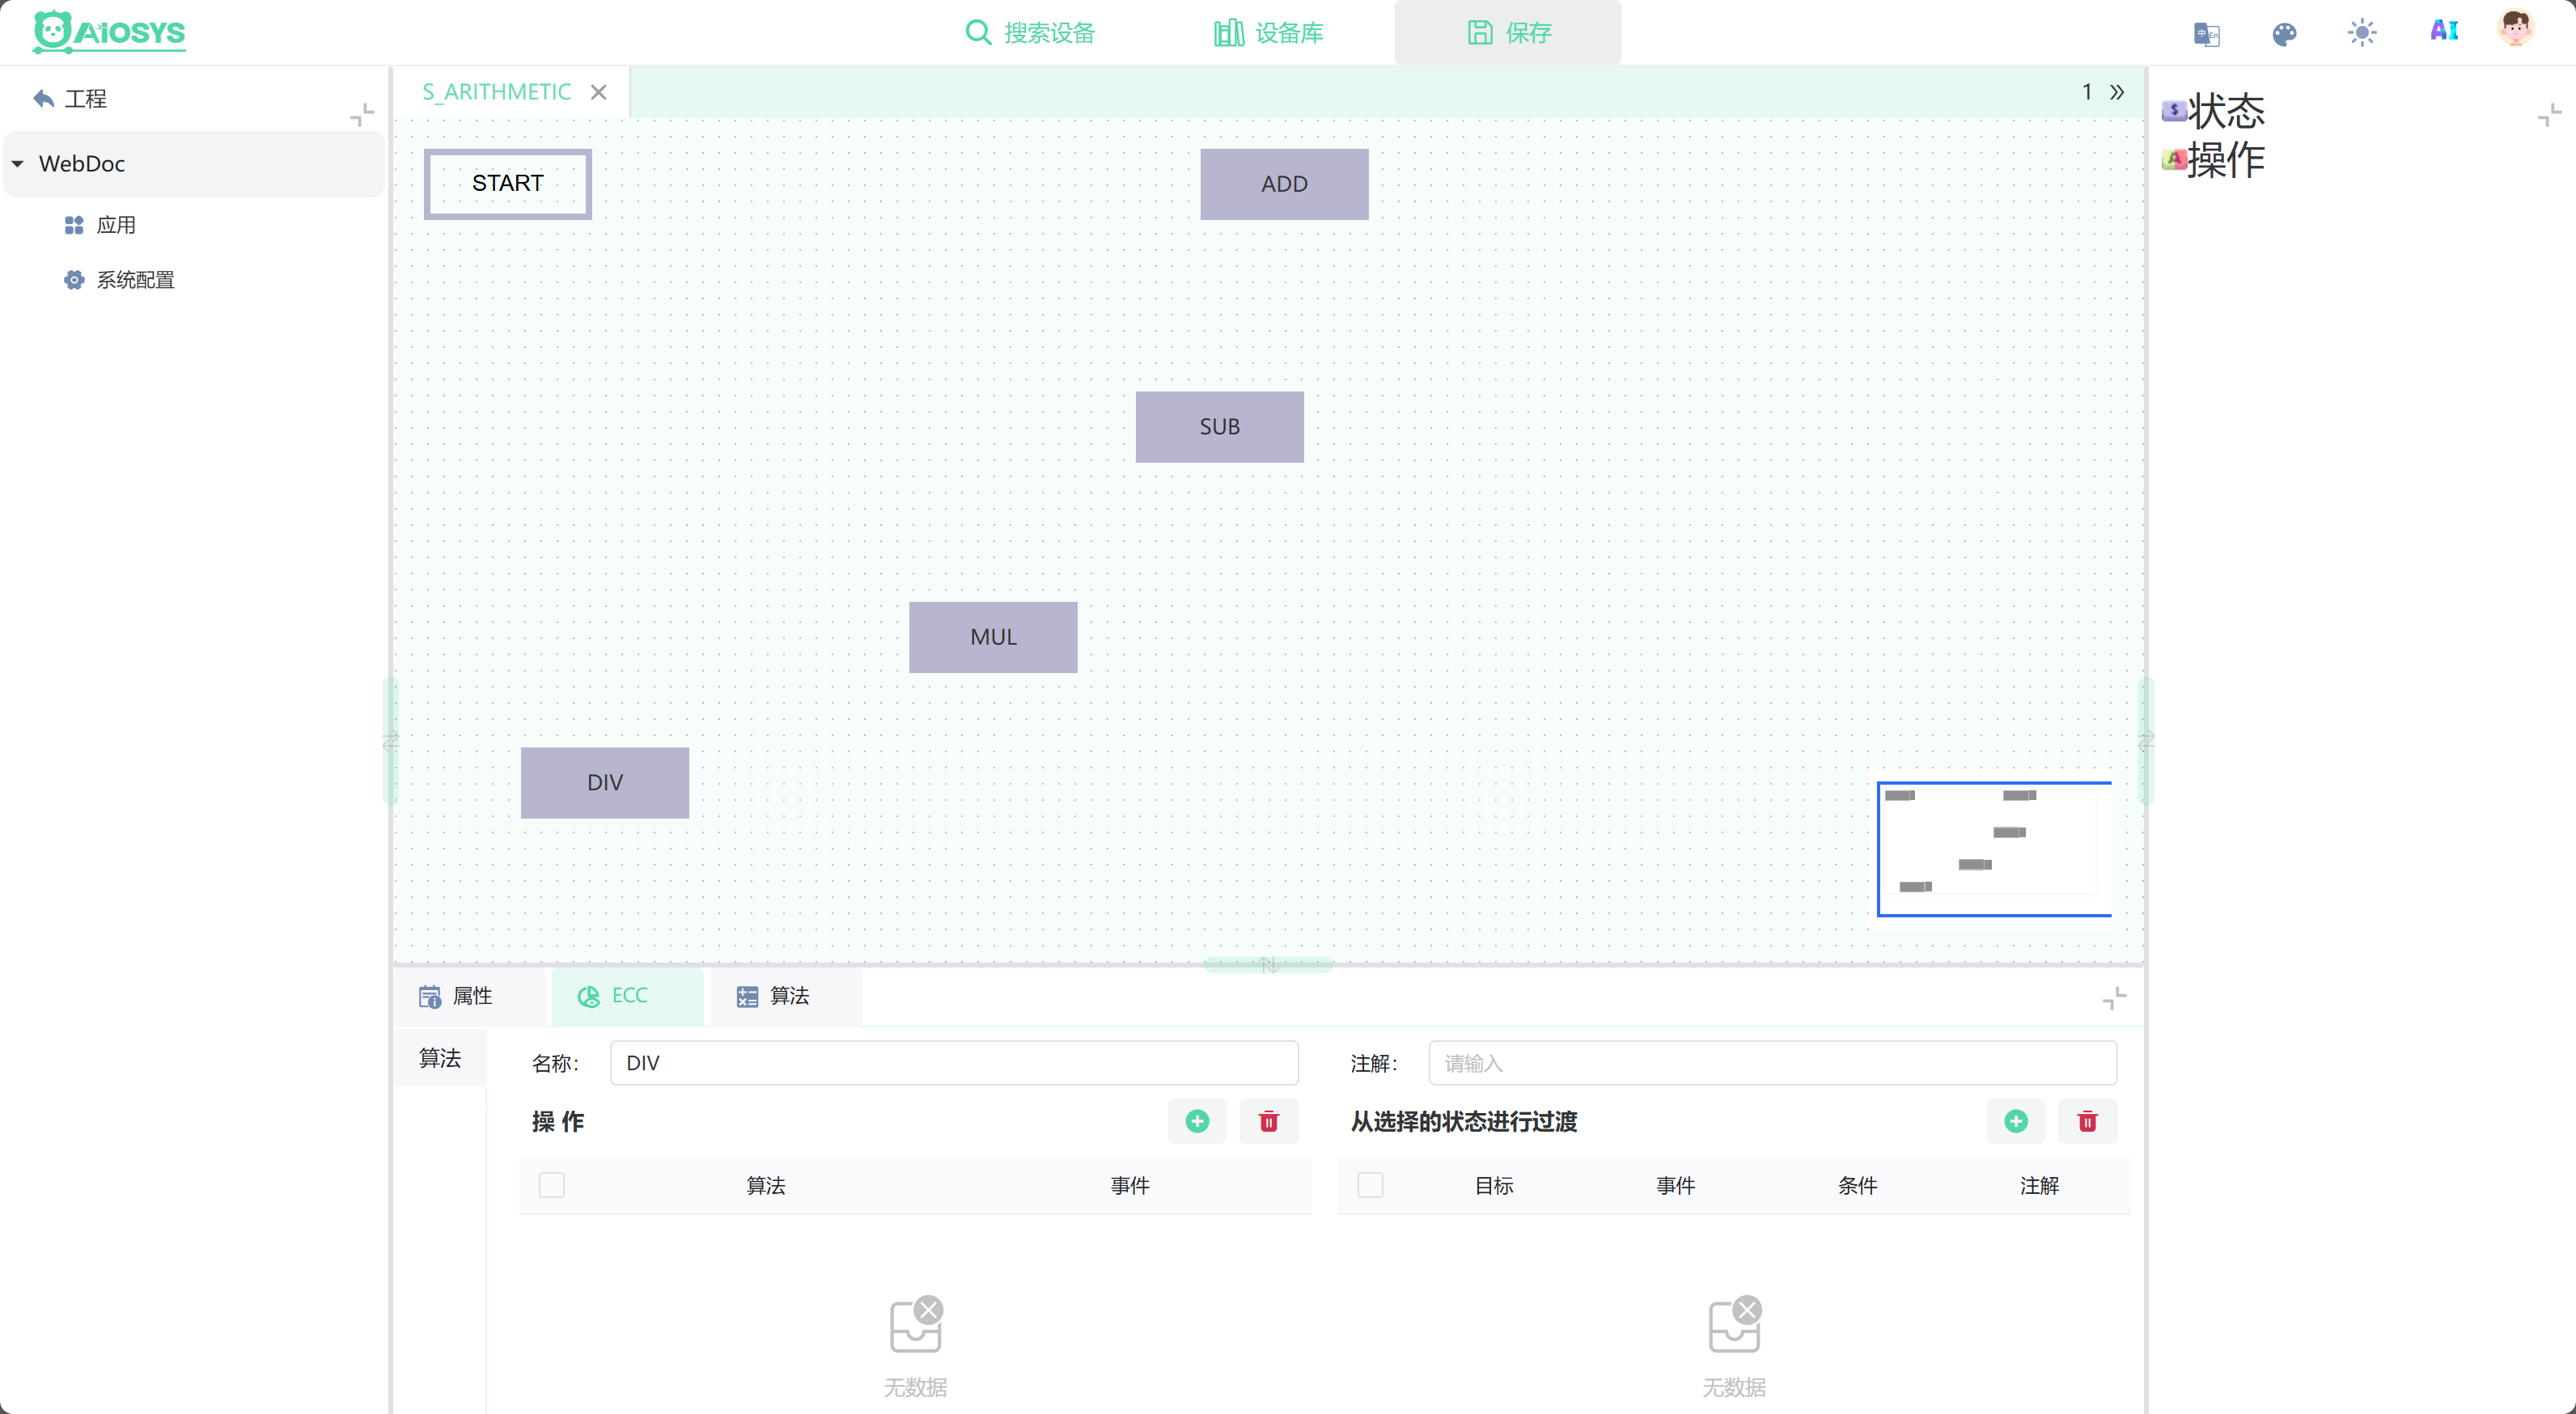This screenshot has height=1414, width=2576.
Task: Open the AI assistant icon
Action: 2444,31
